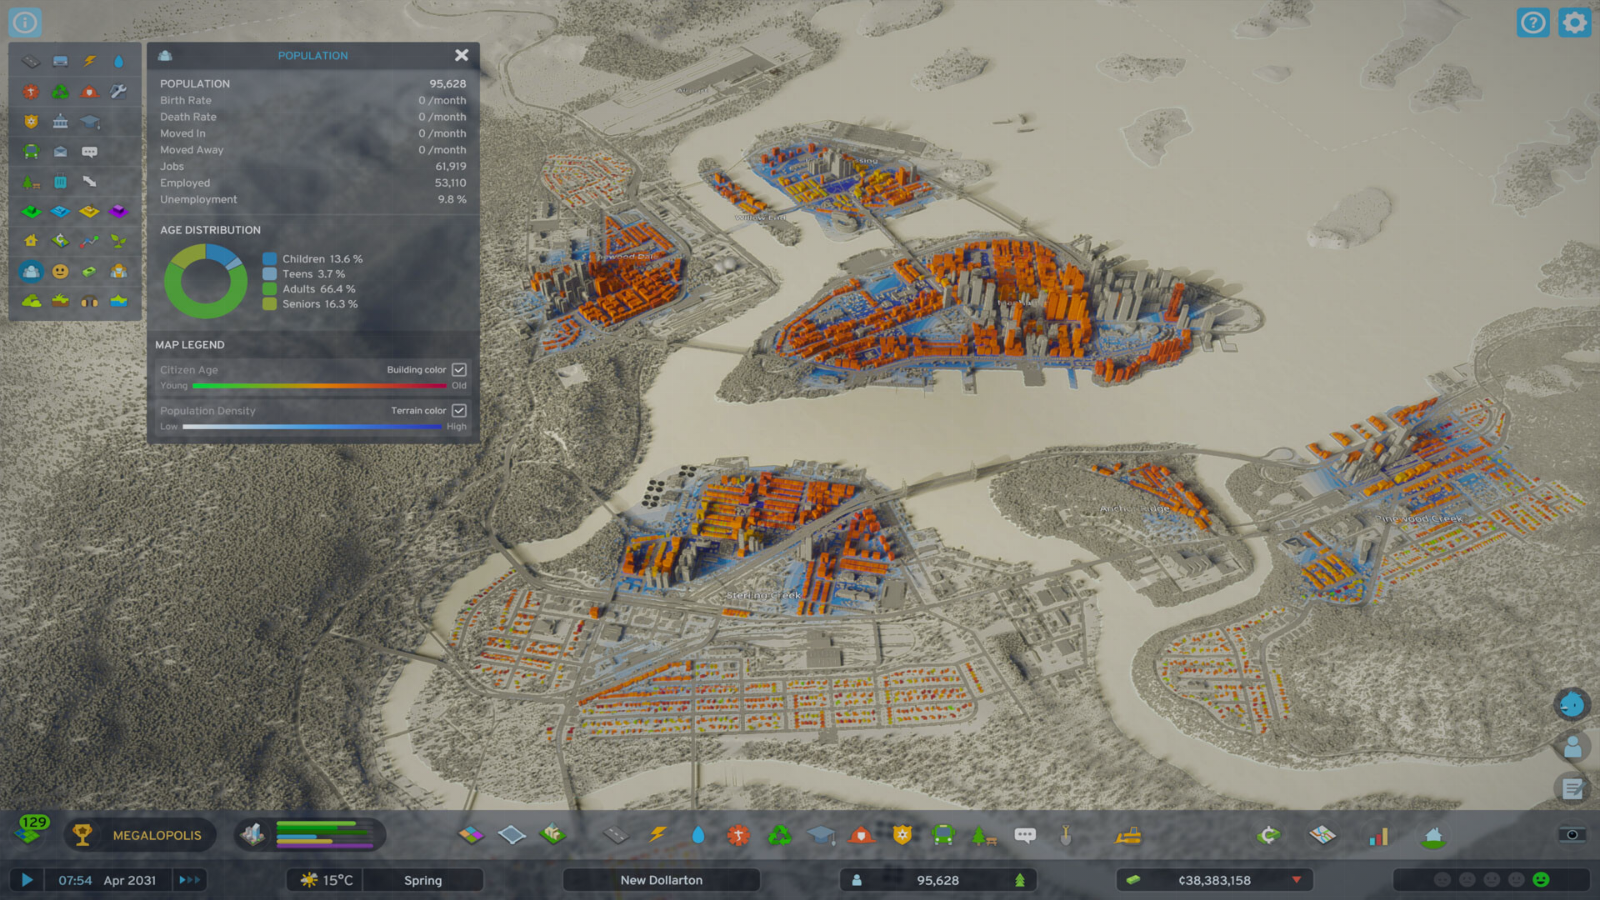Open the Healthcare info view in the infoview panel
The width and height of the screenshot is (1600, 900).
pyautogui.click(x=31, y=91)
